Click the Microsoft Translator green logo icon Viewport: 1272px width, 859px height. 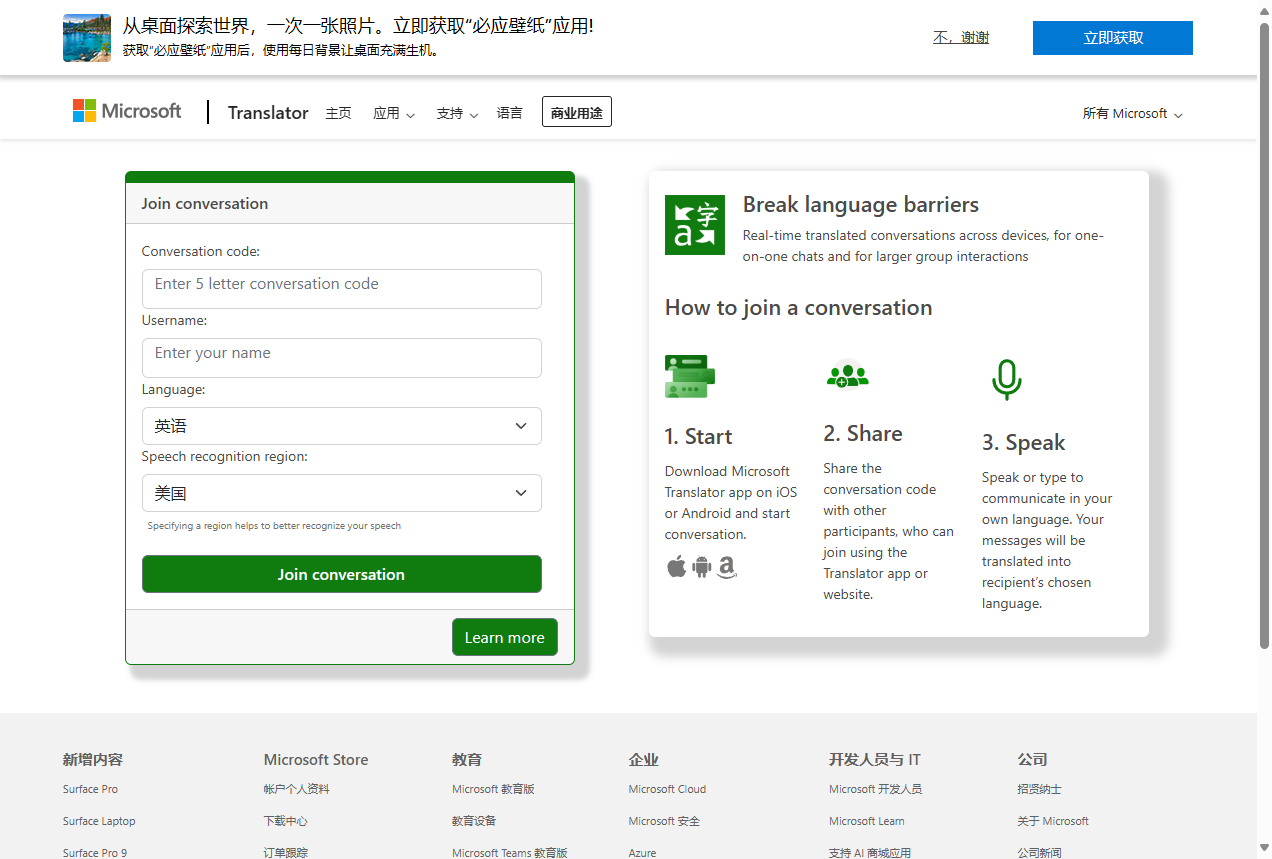(694, 224)
